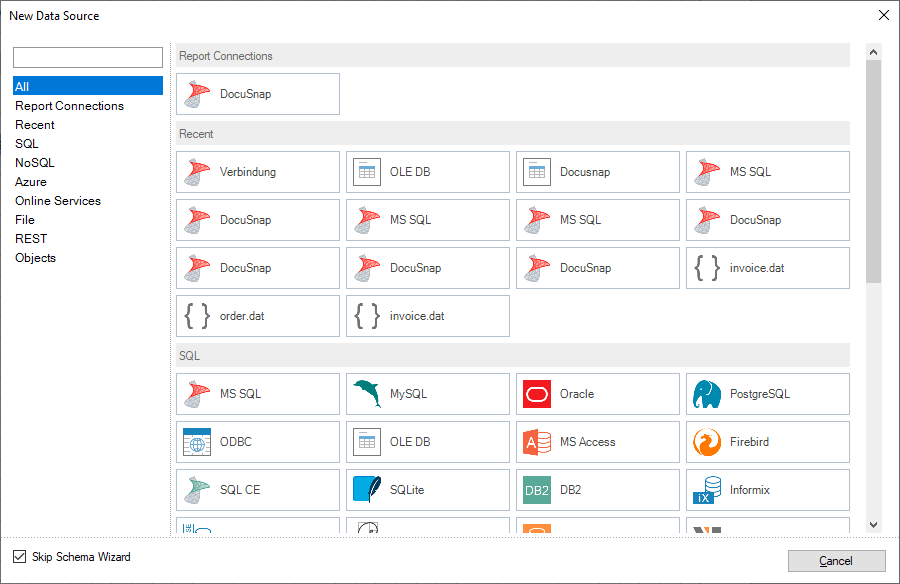Select the MySQL data source icon

pyautogui.click(x=428, y=394)
